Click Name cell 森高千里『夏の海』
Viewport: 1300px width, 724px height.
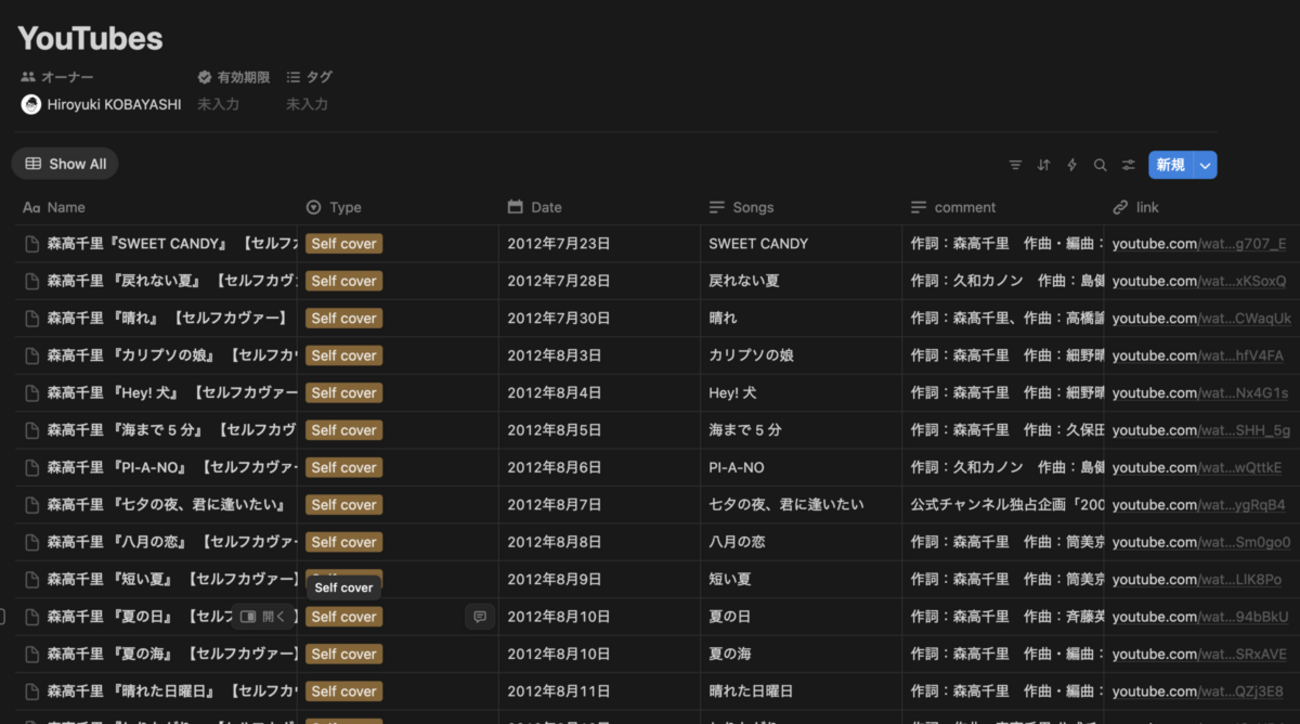pos(158,654)
